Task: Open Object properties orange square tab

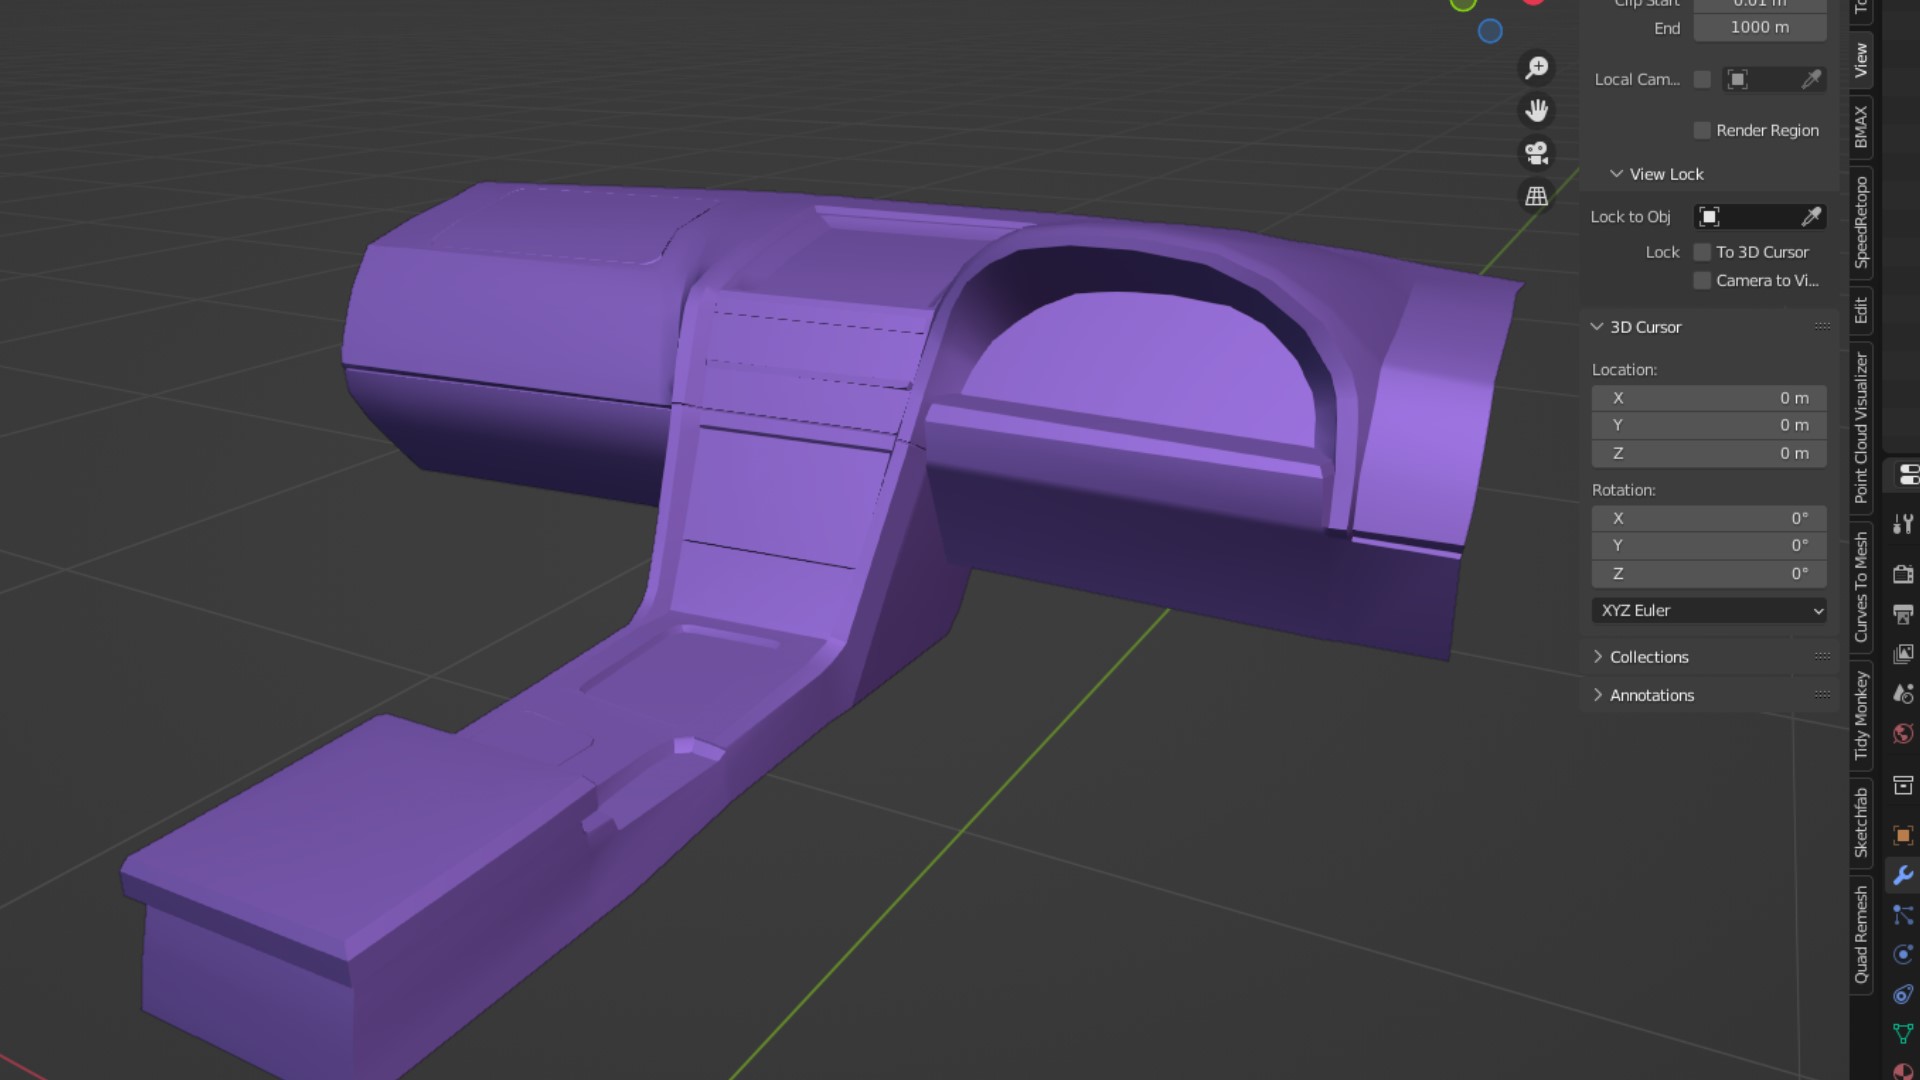Action: (1902, 835)
